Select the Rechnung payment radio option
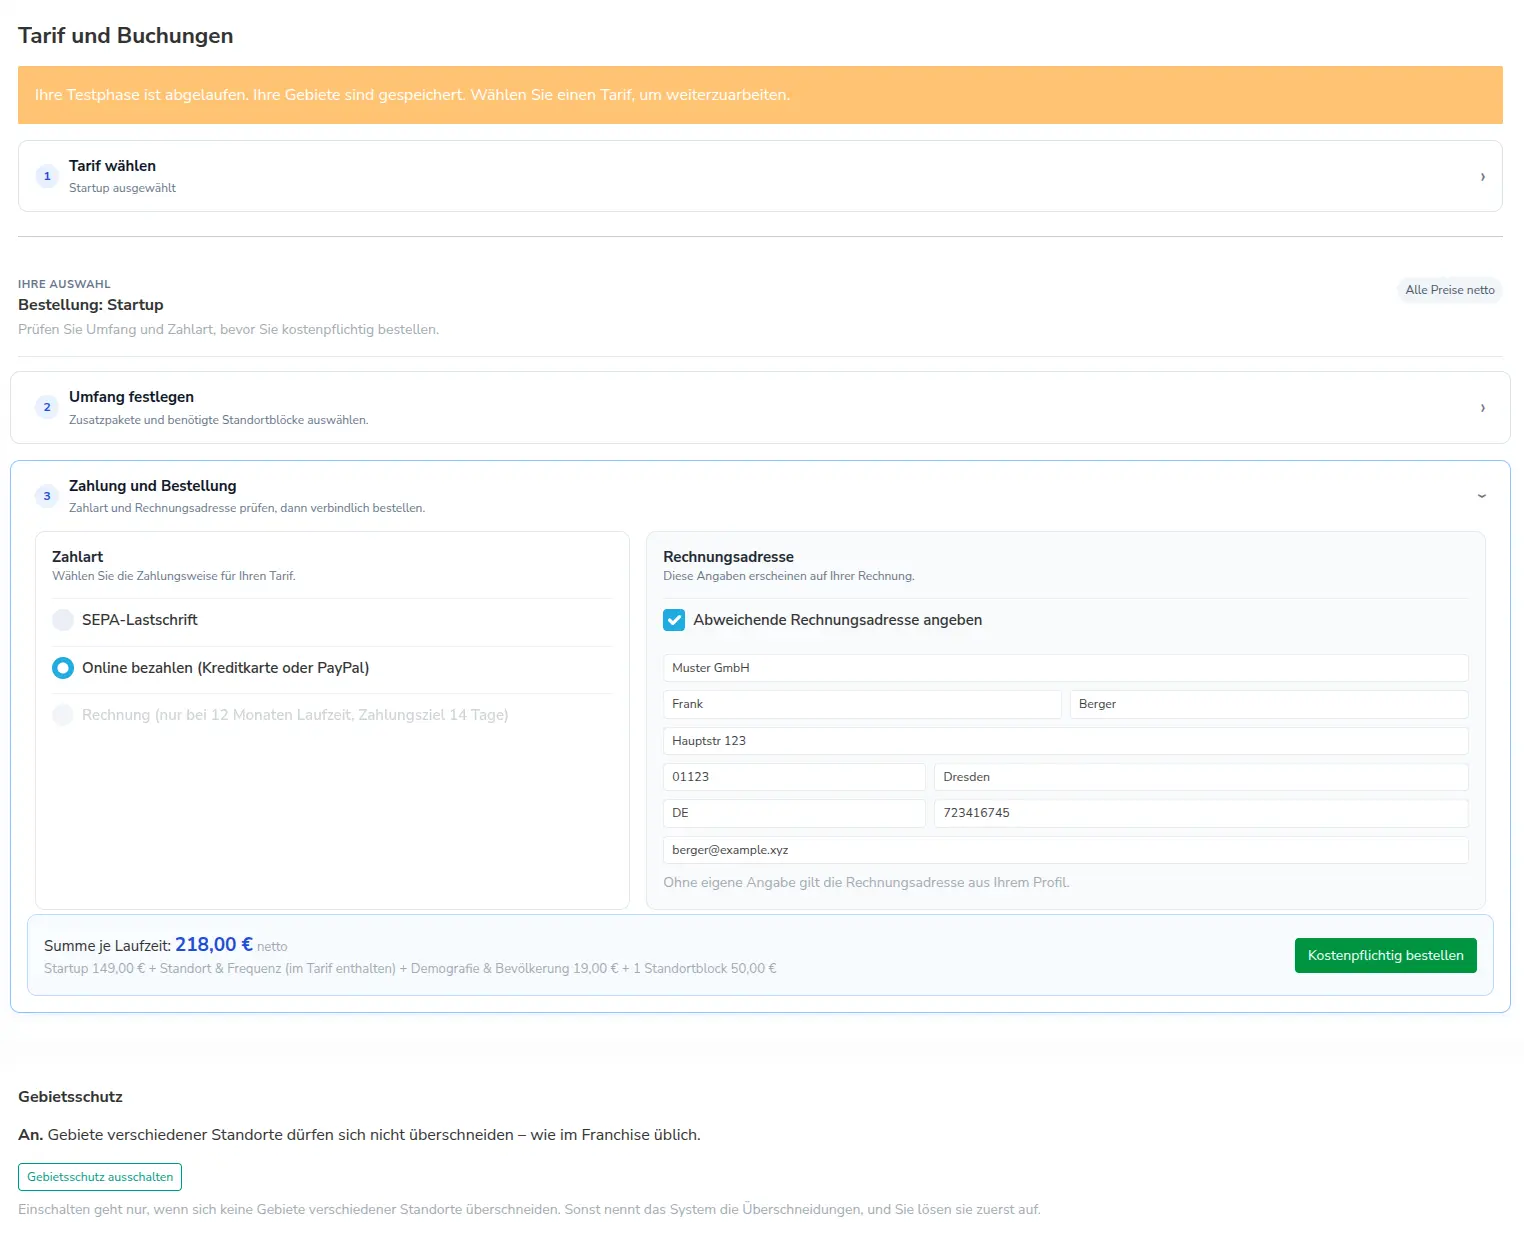Viewport: 1524px width, 1240px height. pos(63,715)
